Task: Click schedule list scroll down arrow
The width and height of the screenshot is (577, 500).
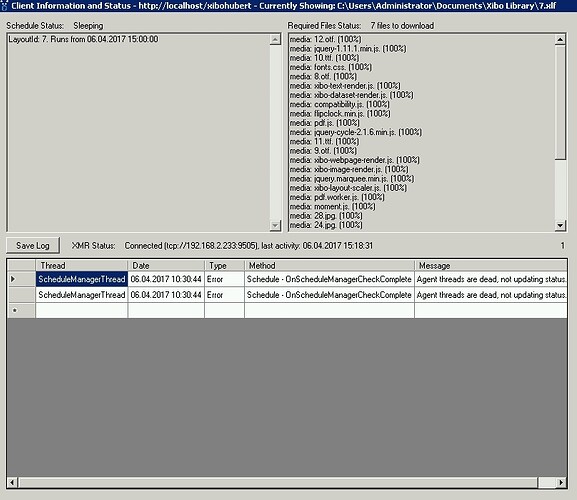Action: tap(275, 225)
